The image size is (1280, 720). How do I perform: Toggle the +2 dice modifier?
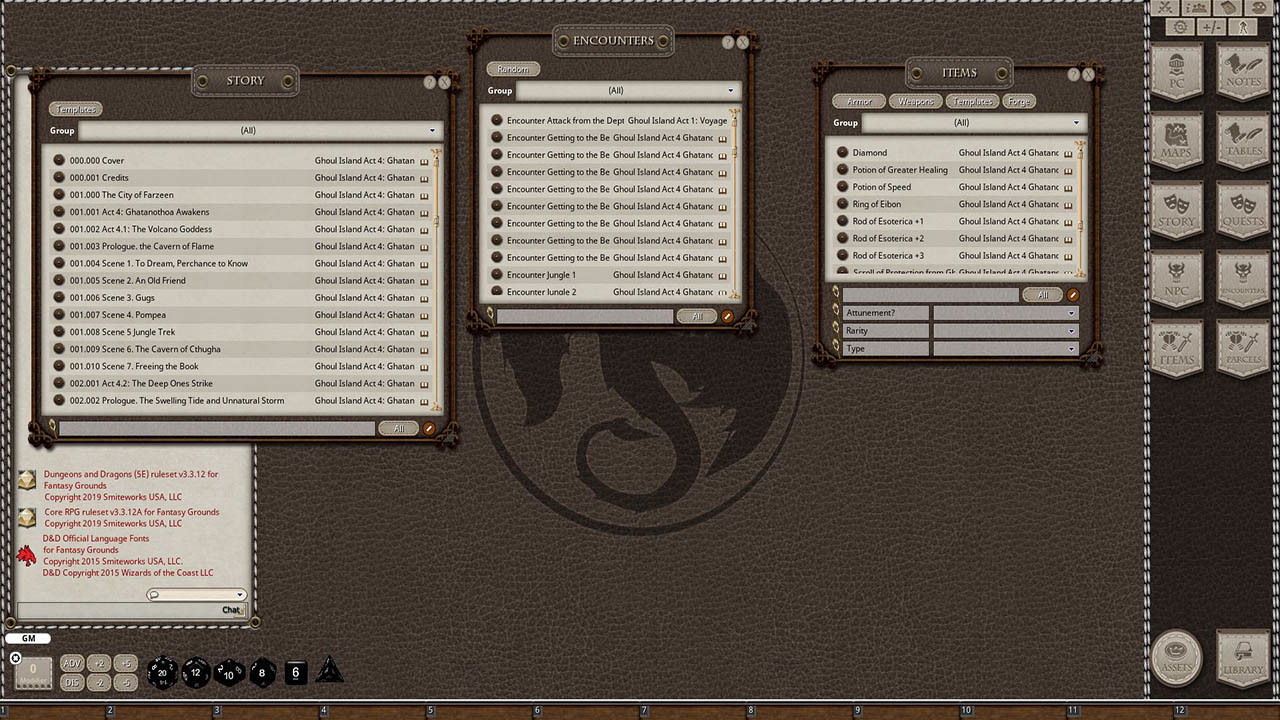point(99,663)
